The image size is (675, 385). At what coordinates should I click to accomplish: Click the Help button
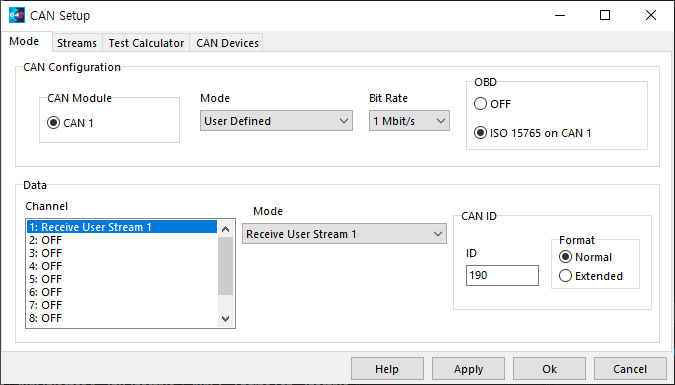click(387, 369)
